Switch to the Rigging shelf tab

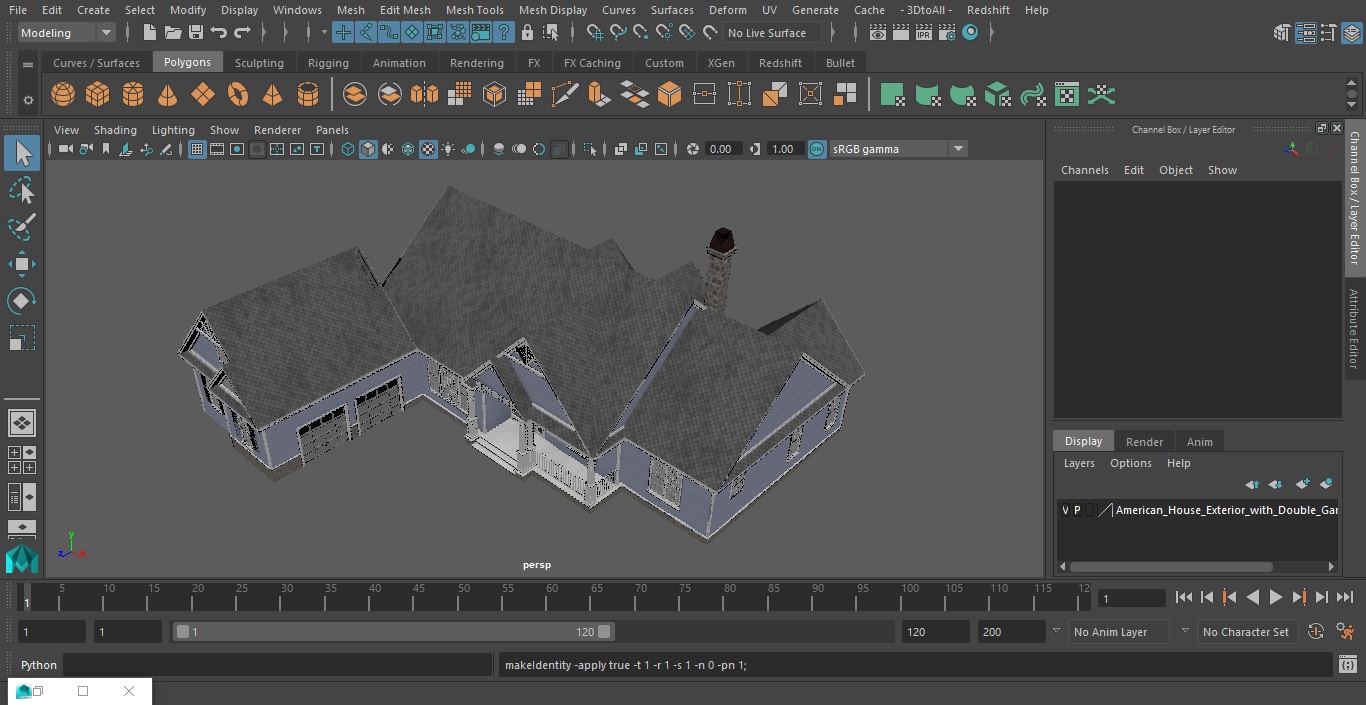328,62
